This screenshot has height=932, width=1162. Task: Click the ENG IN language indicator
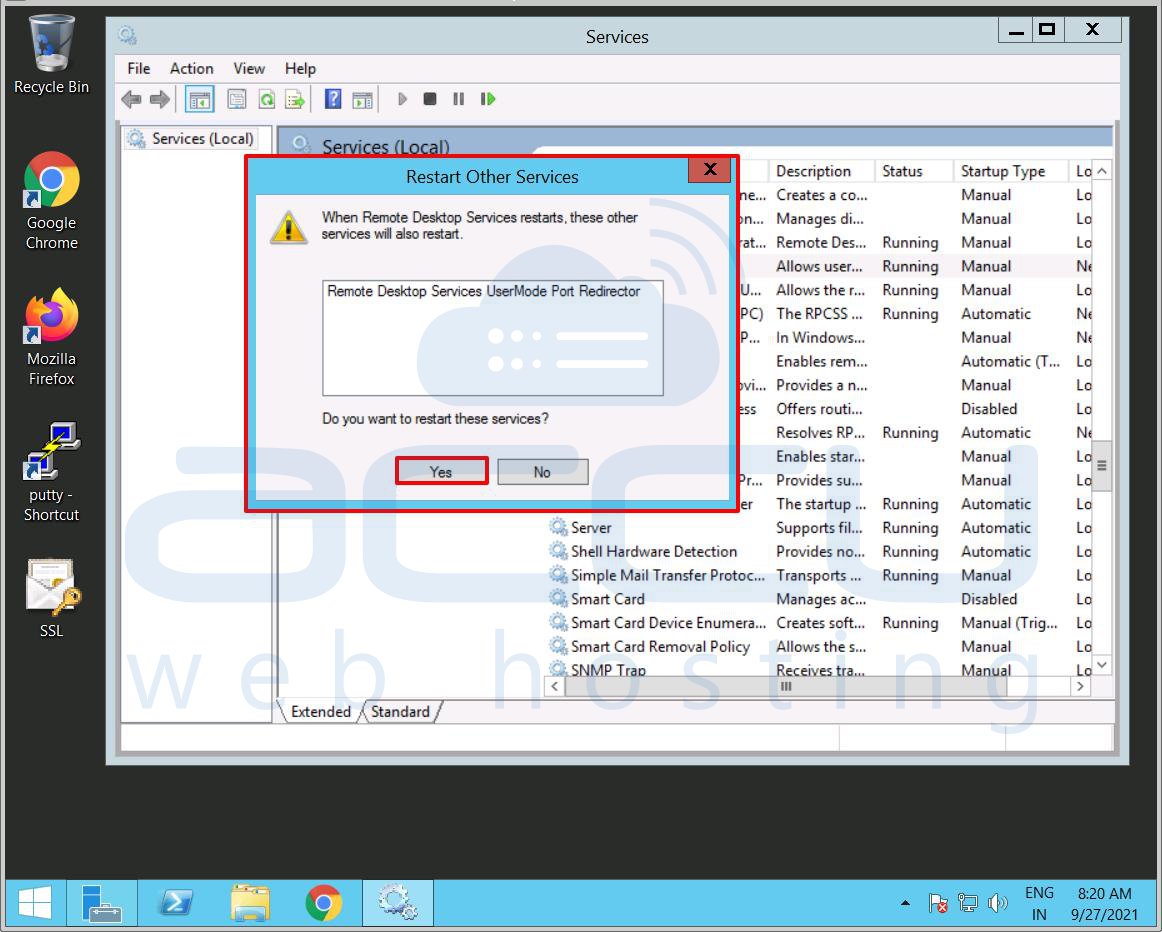pos(1039,903)
